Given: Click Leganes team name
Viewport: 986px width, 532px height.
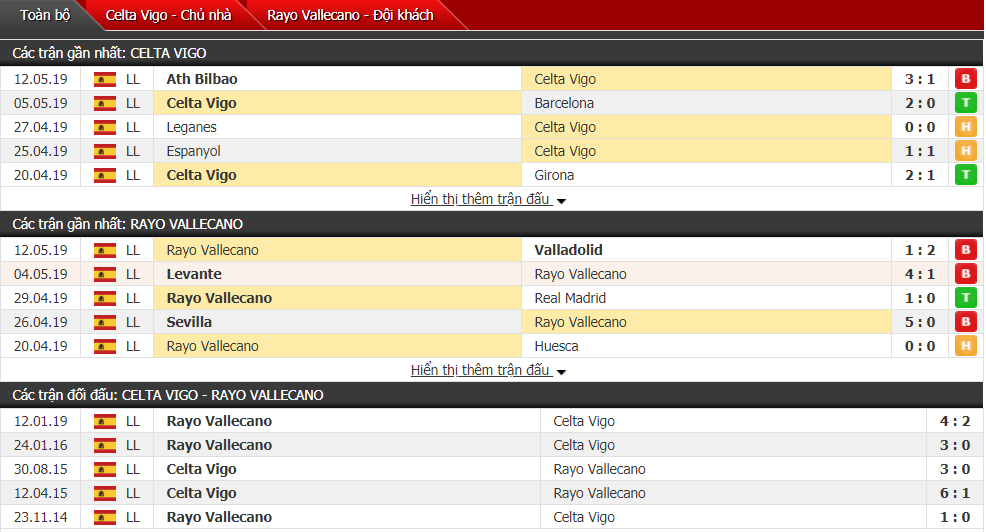Looking at the screenshot, I should coord(191,127).
